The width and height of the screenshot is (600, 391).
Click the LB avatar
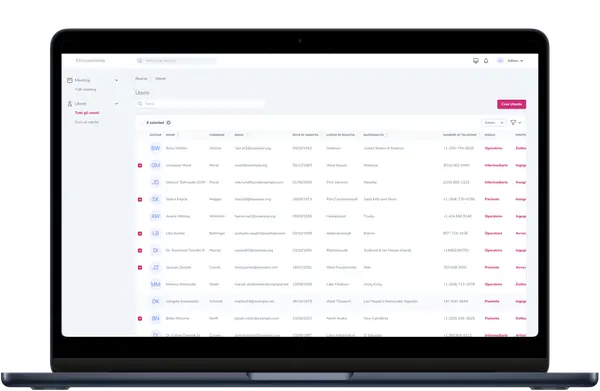[x=155, y=233]
